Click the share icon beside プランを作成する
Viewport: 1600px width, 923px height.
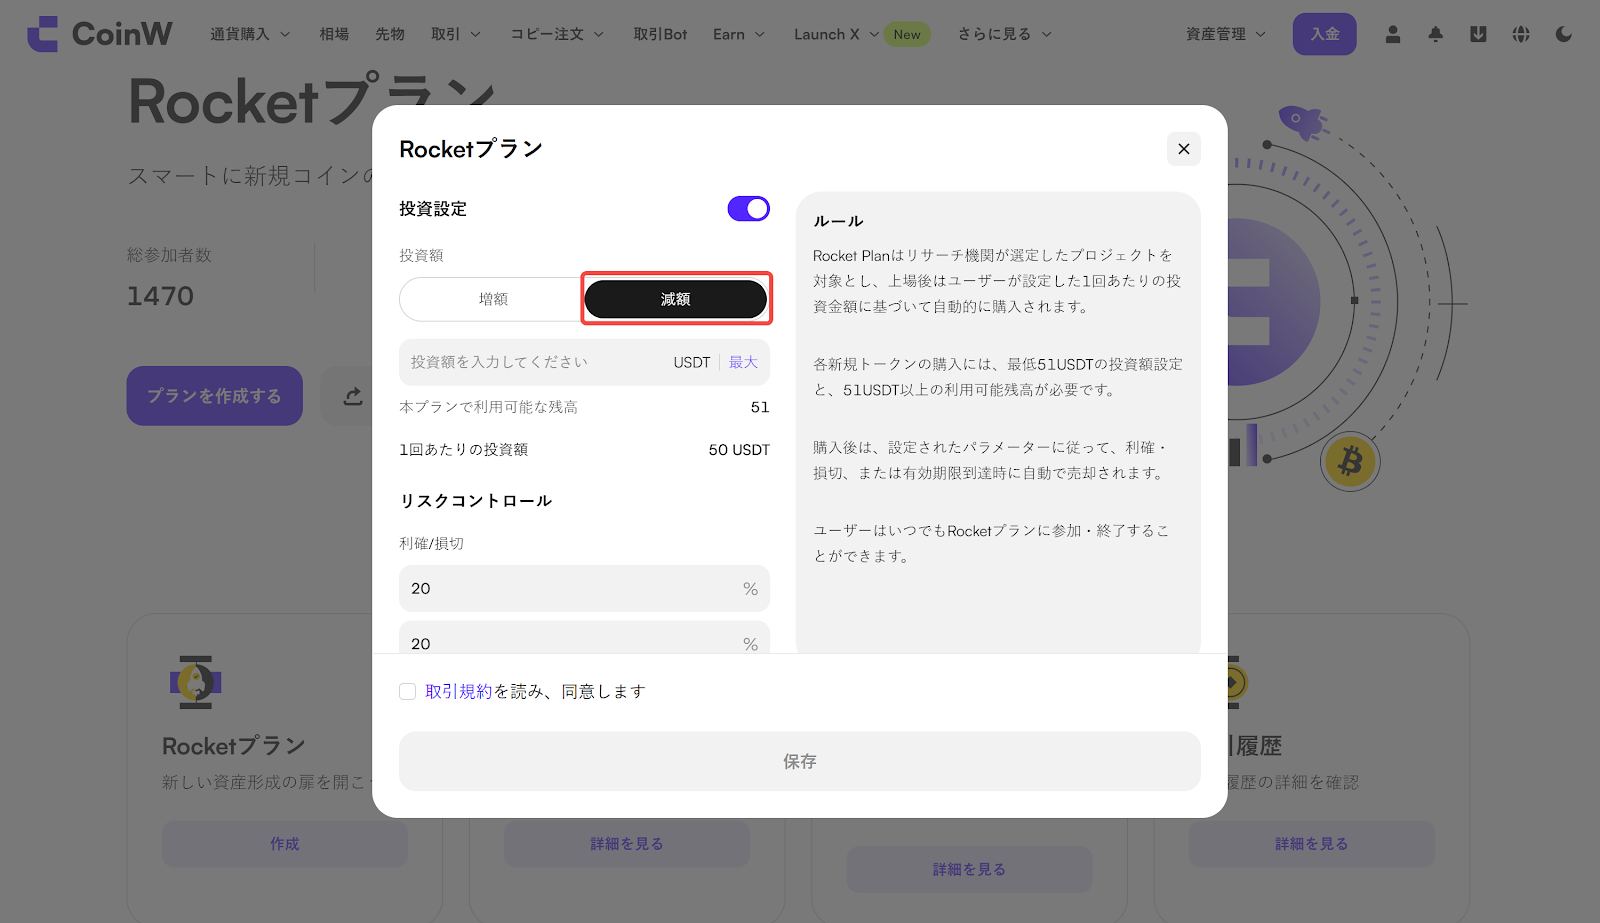pyautogui.click(x=352, y=396)
